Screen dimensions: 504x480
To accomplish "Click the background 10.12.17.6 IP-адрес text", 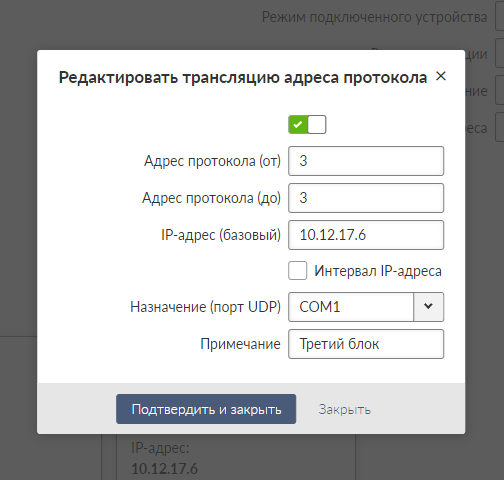I will 164,469.
